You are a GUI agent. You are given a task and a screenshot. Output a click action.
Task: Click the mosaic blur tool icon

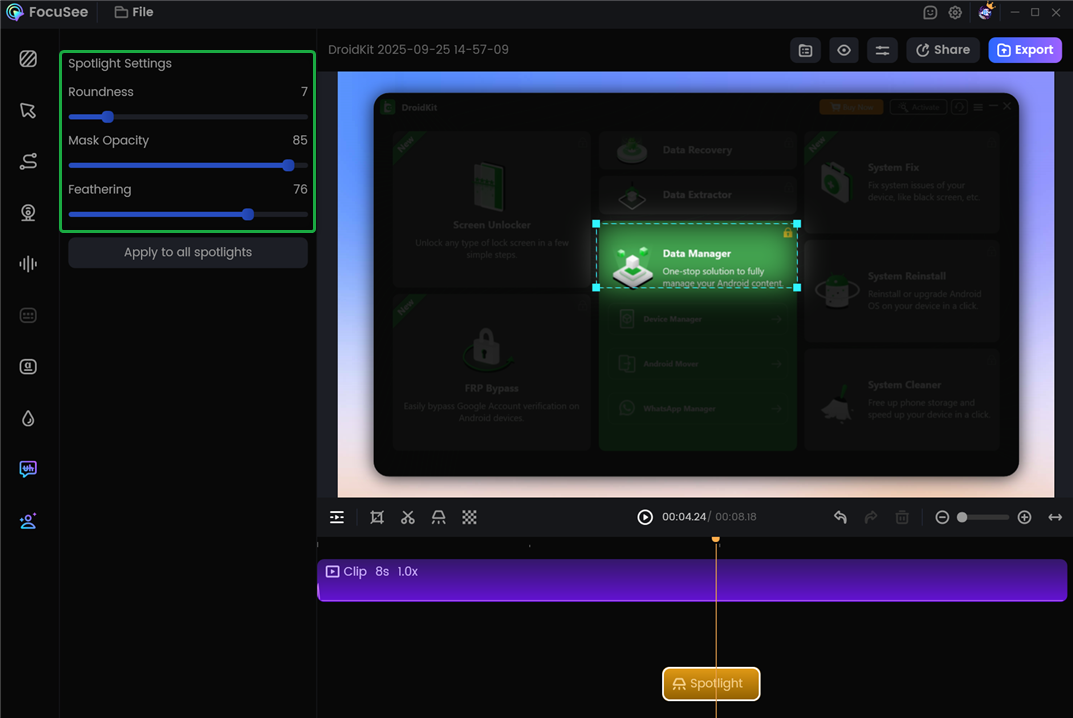pyautogui.click(x=469, y=517)
